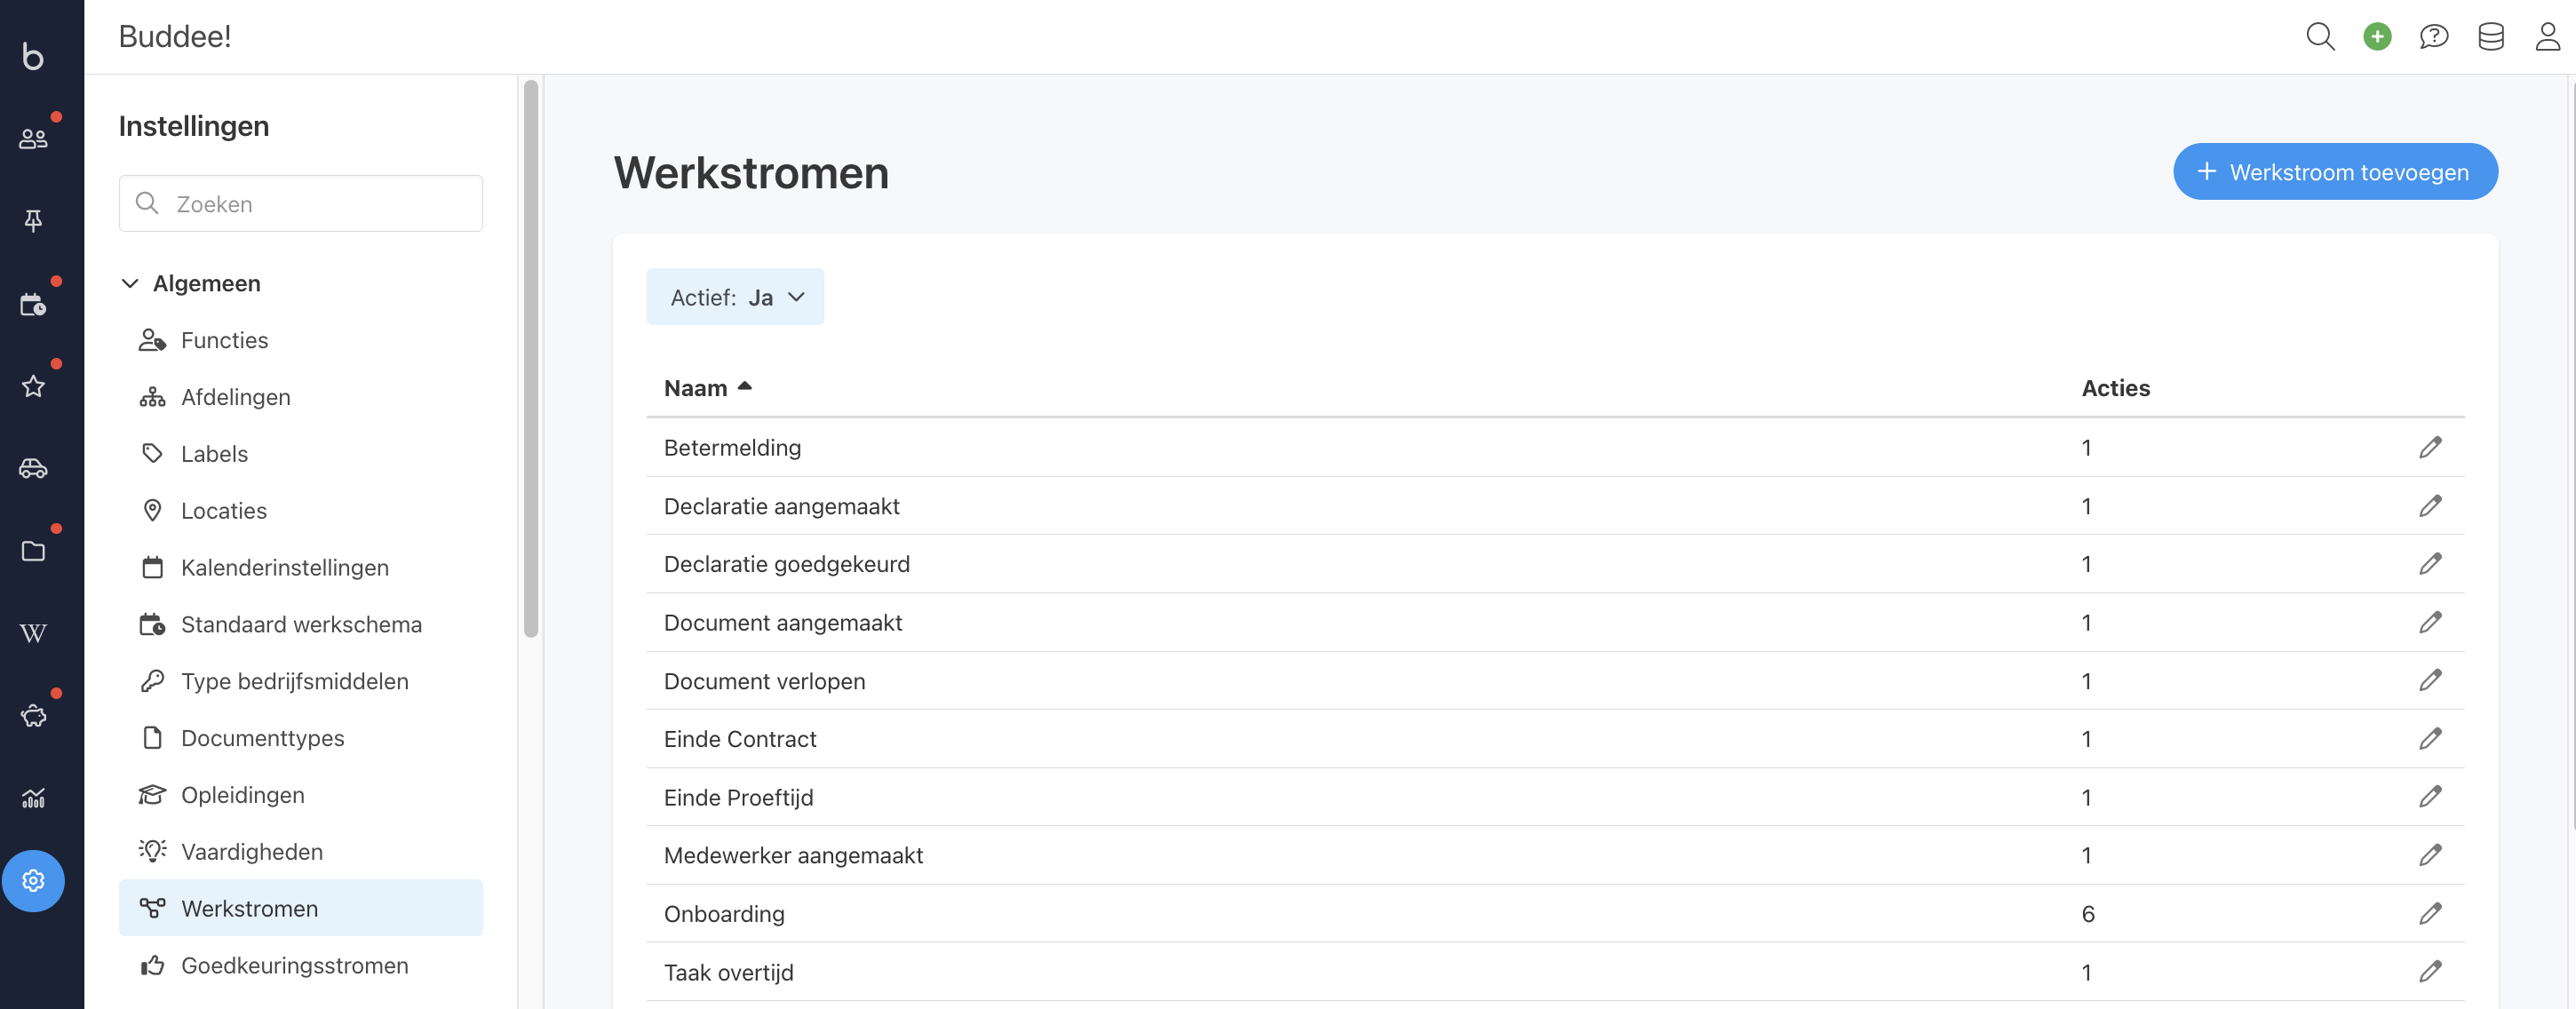Open Type bedrijfsmiddelen settings
Screen dimensions: 2576x1009
(300, 682)
